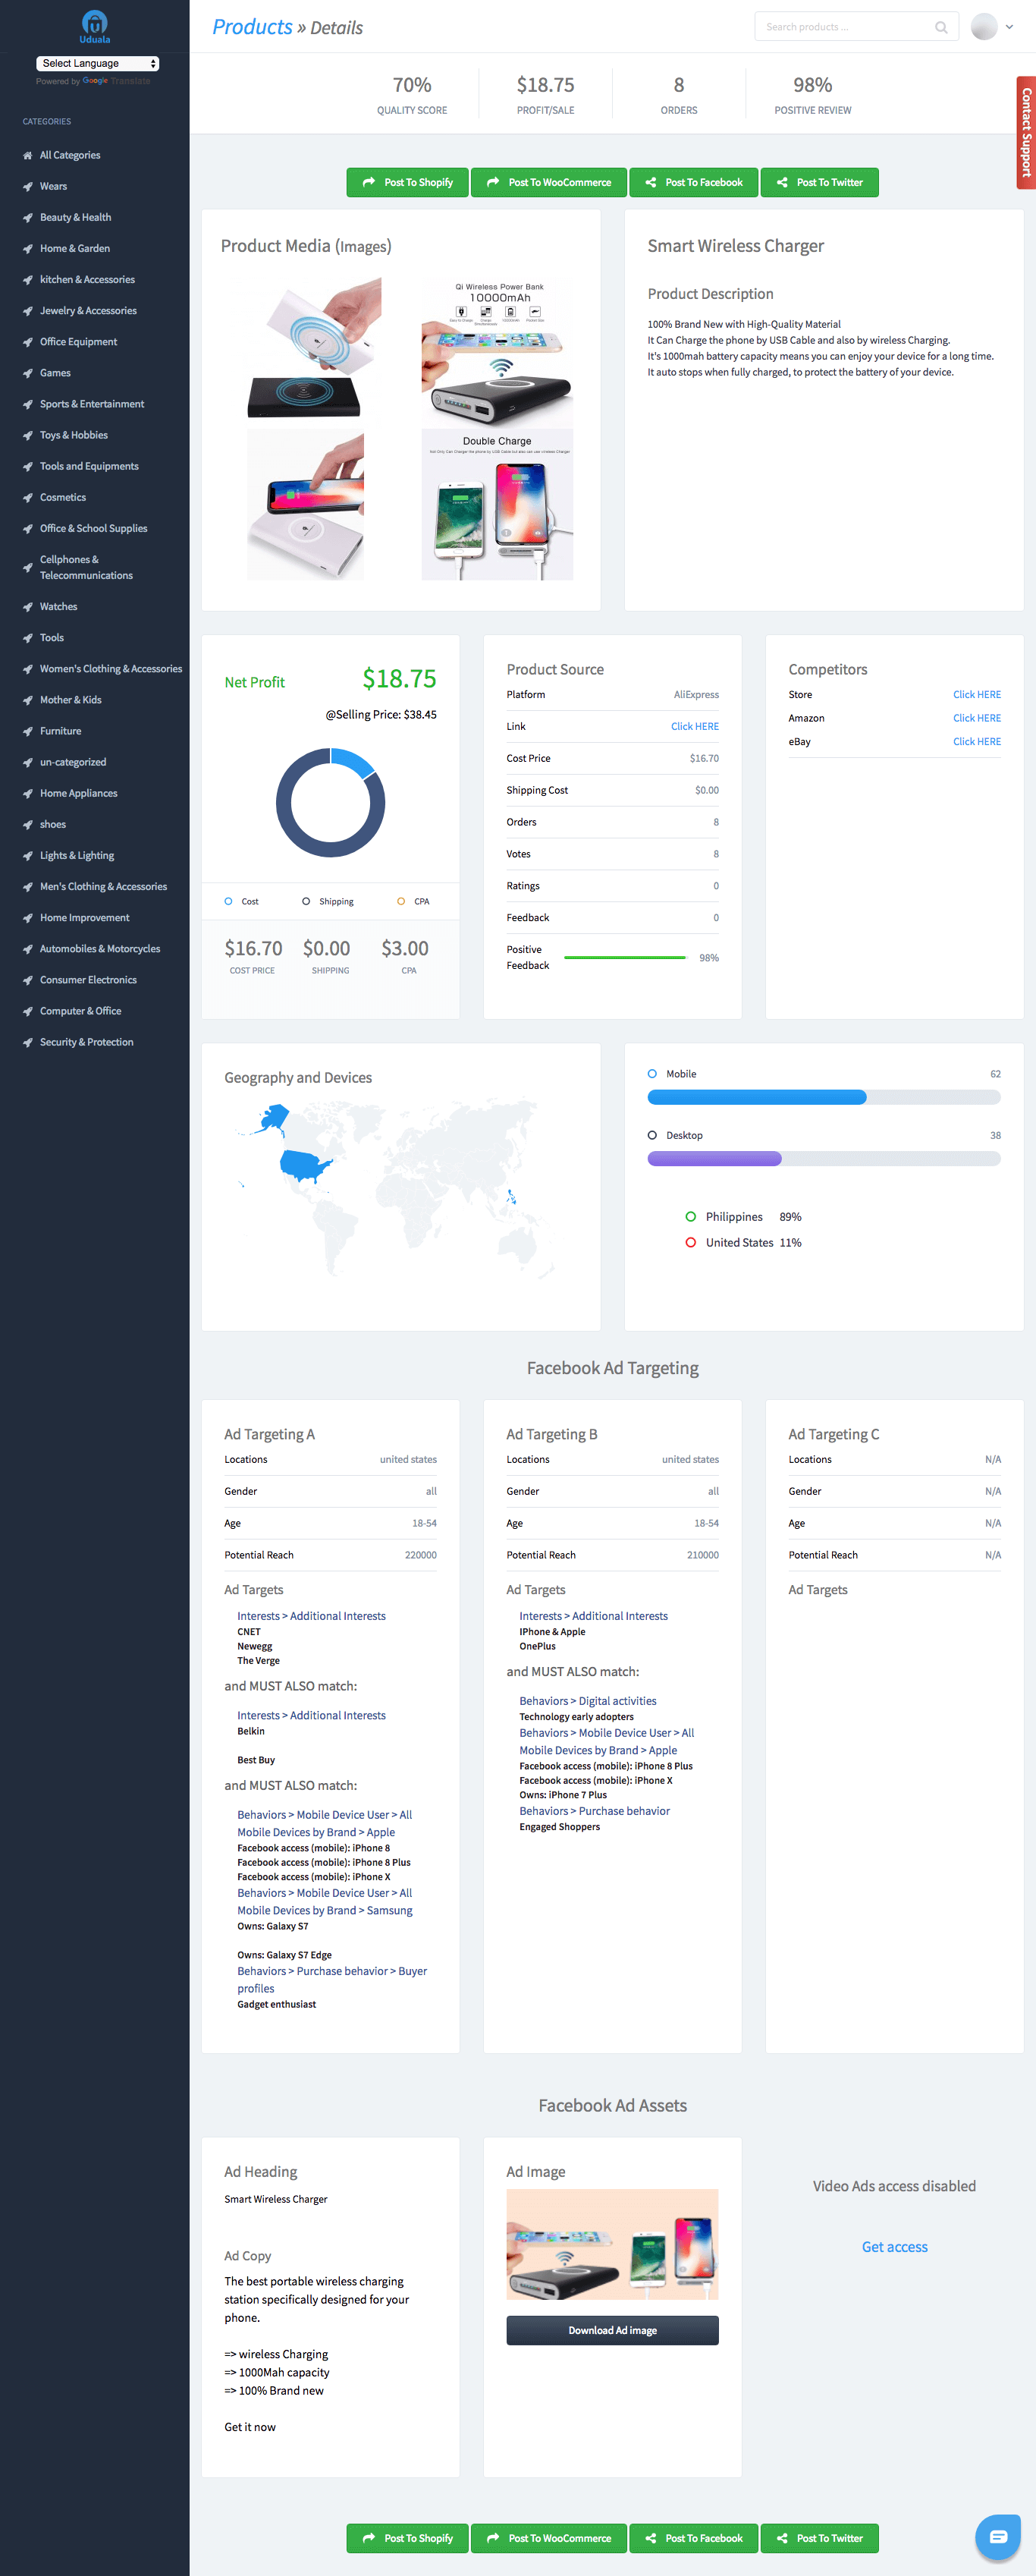Toggle the Shipping legend marker
The width and height of the screenshot is (1036, 2576).
306,901
